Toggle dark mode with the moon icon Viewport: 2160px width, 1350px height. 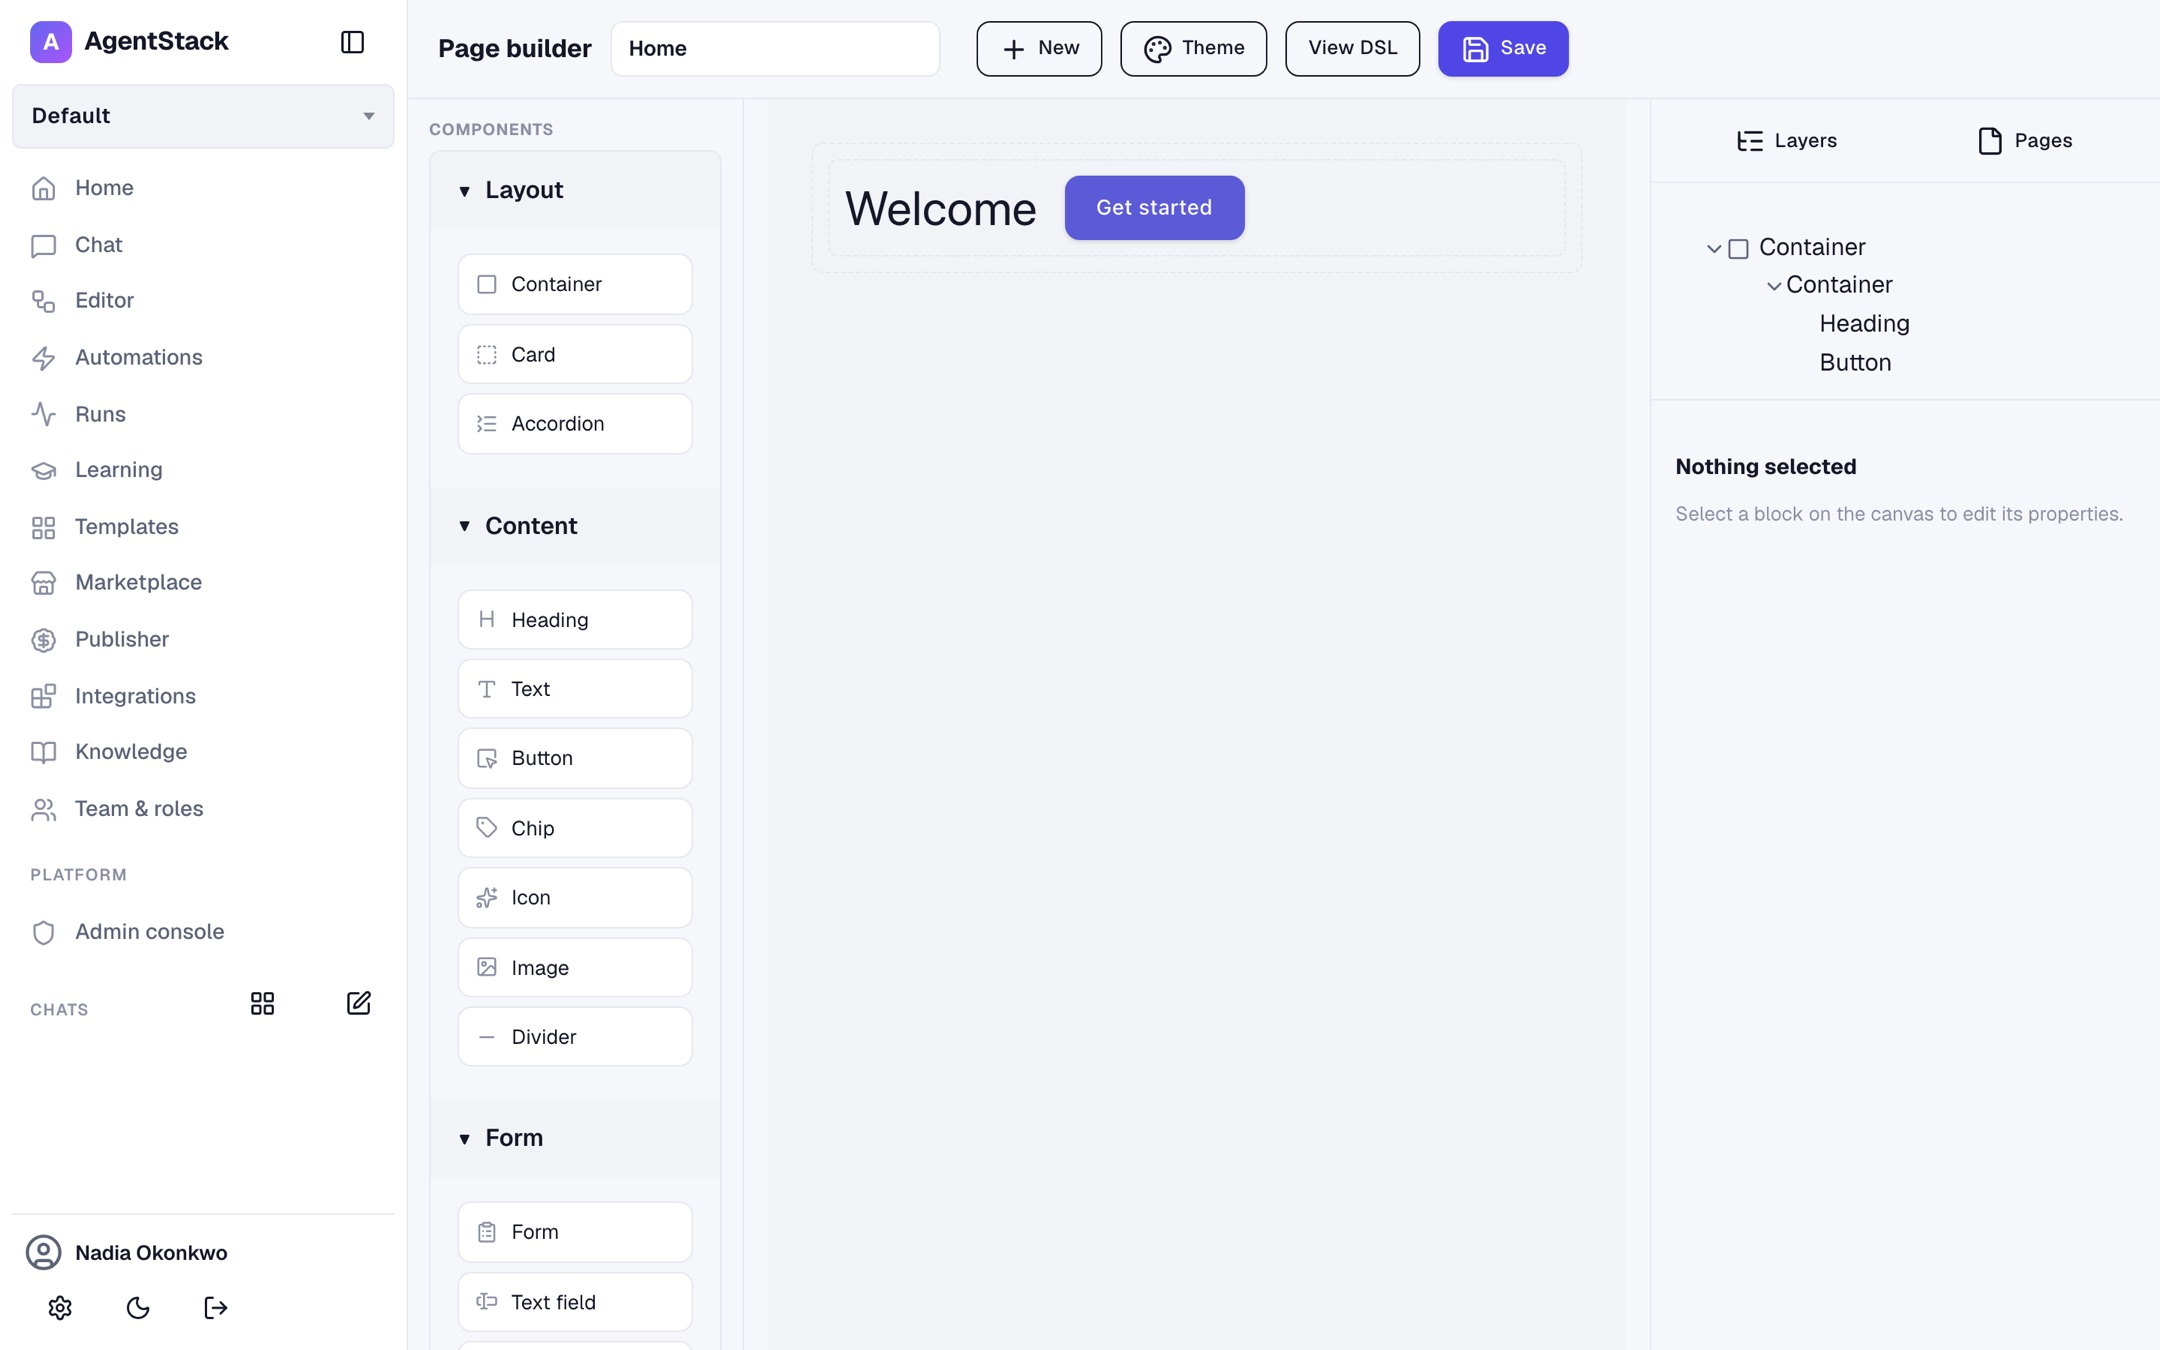138,1307
